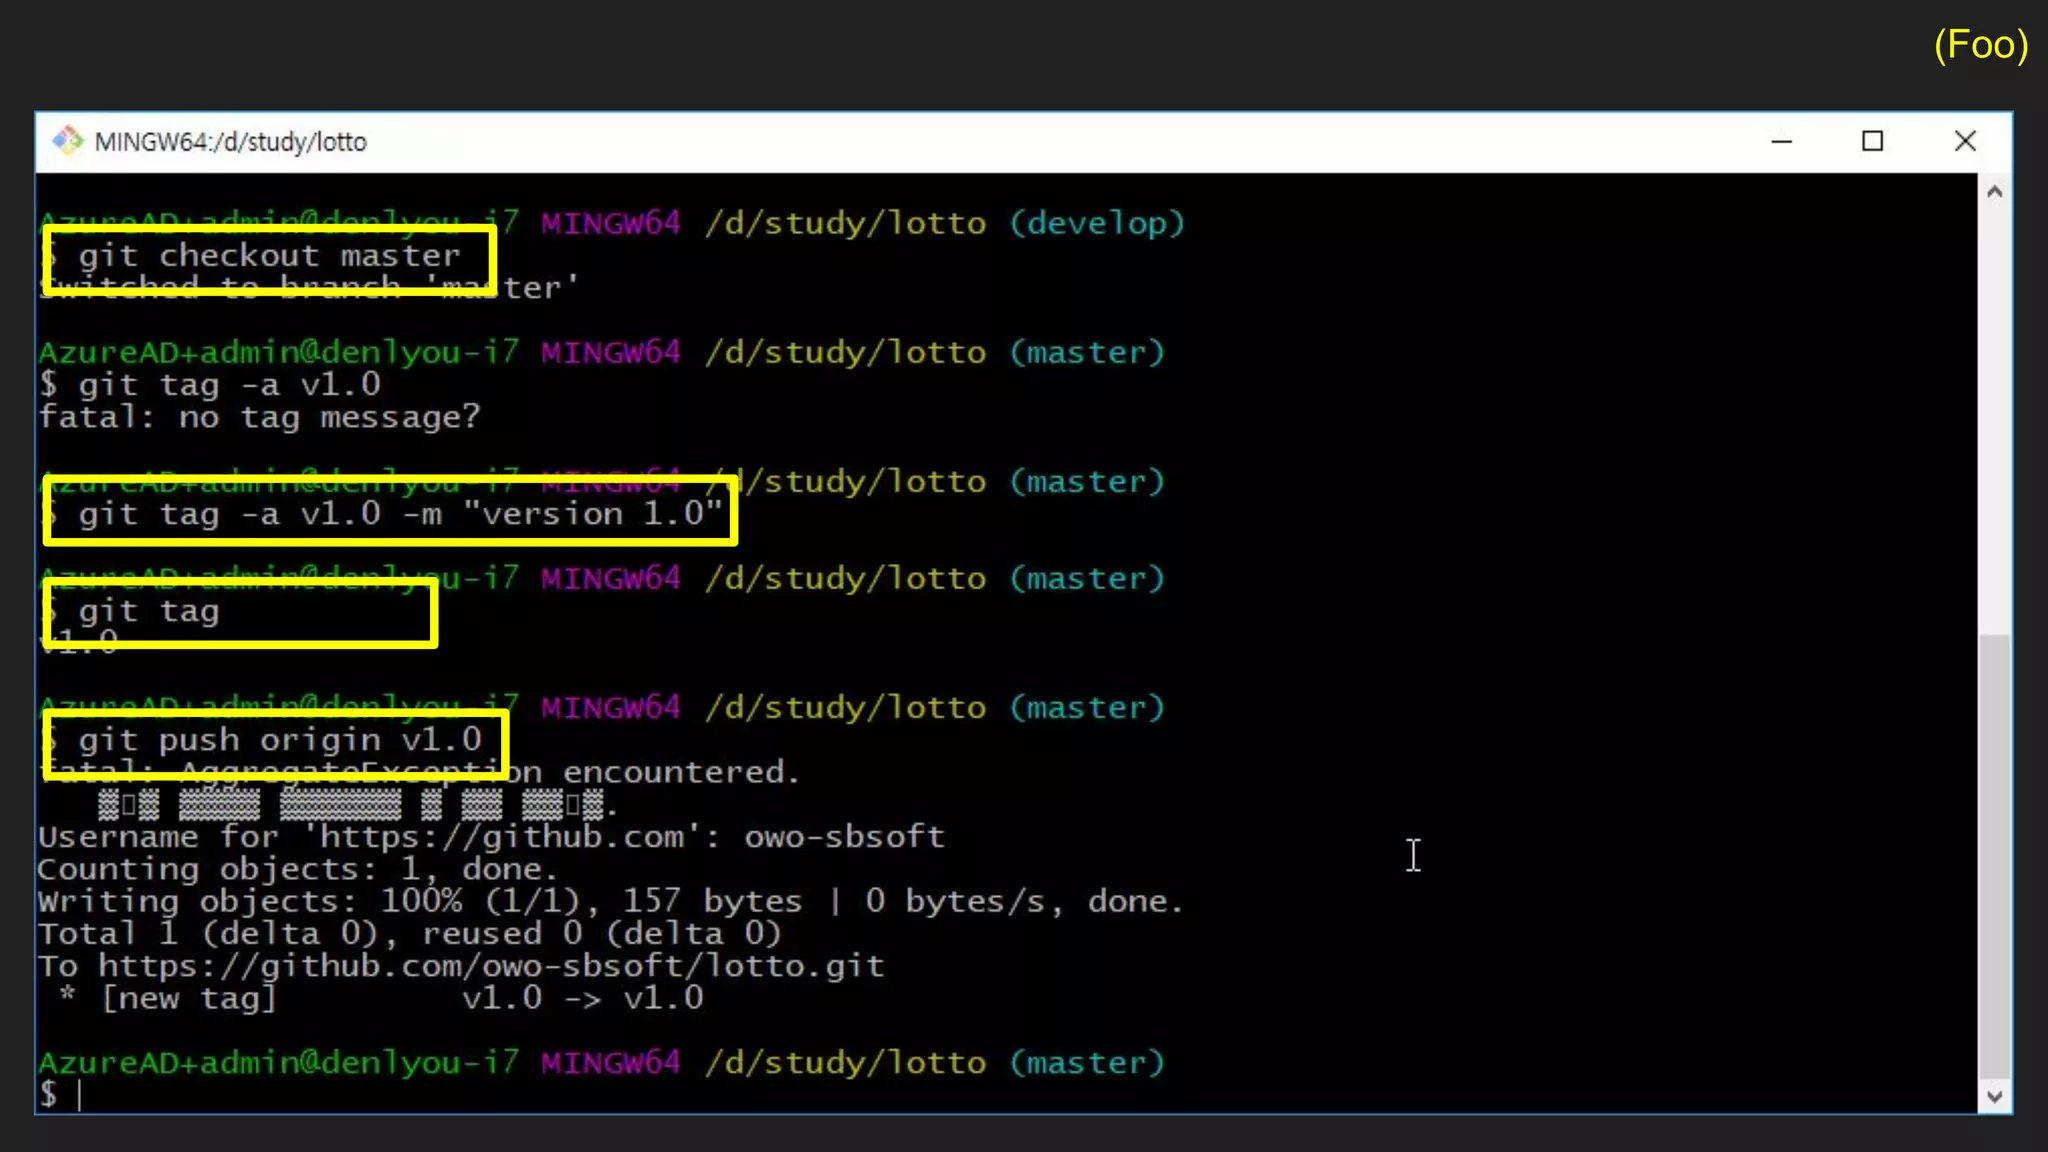Maximize the MINGW64 terminal window
This screenshot has height=1152, width=2048.
pos(1872,141)
